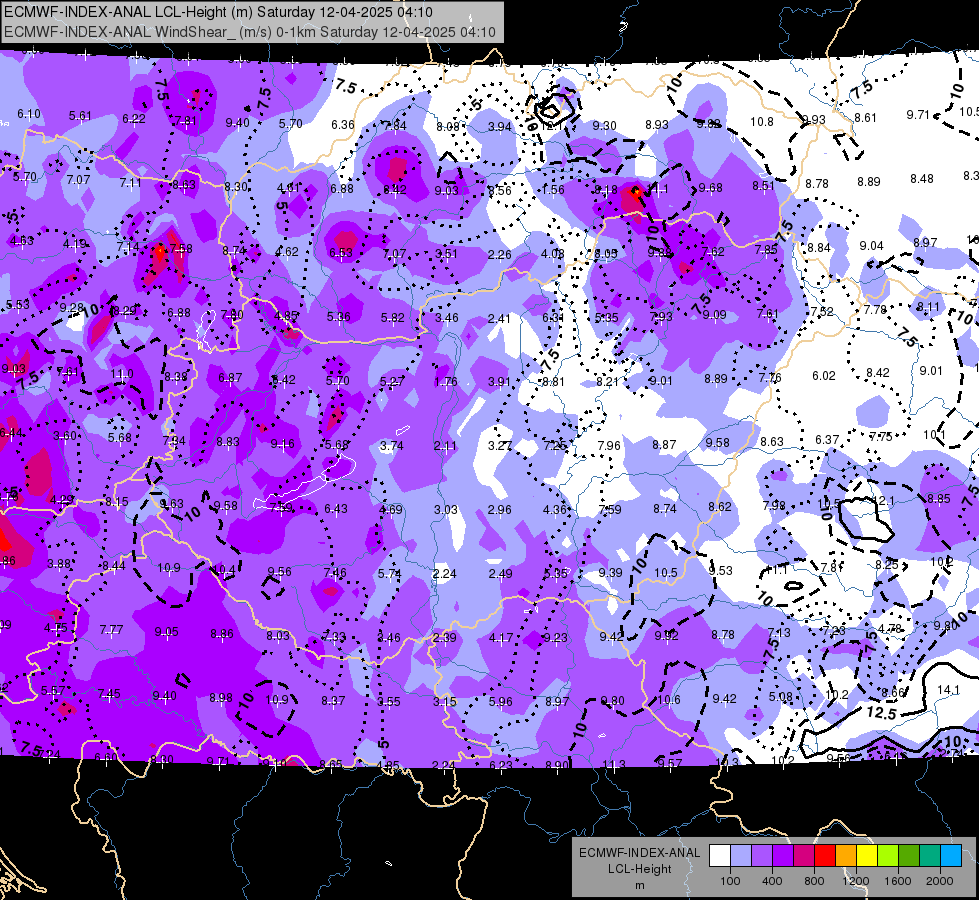Click the wind shear value 8.61
Viewport: 979px width, 900px height.
(x=865, y=117)
